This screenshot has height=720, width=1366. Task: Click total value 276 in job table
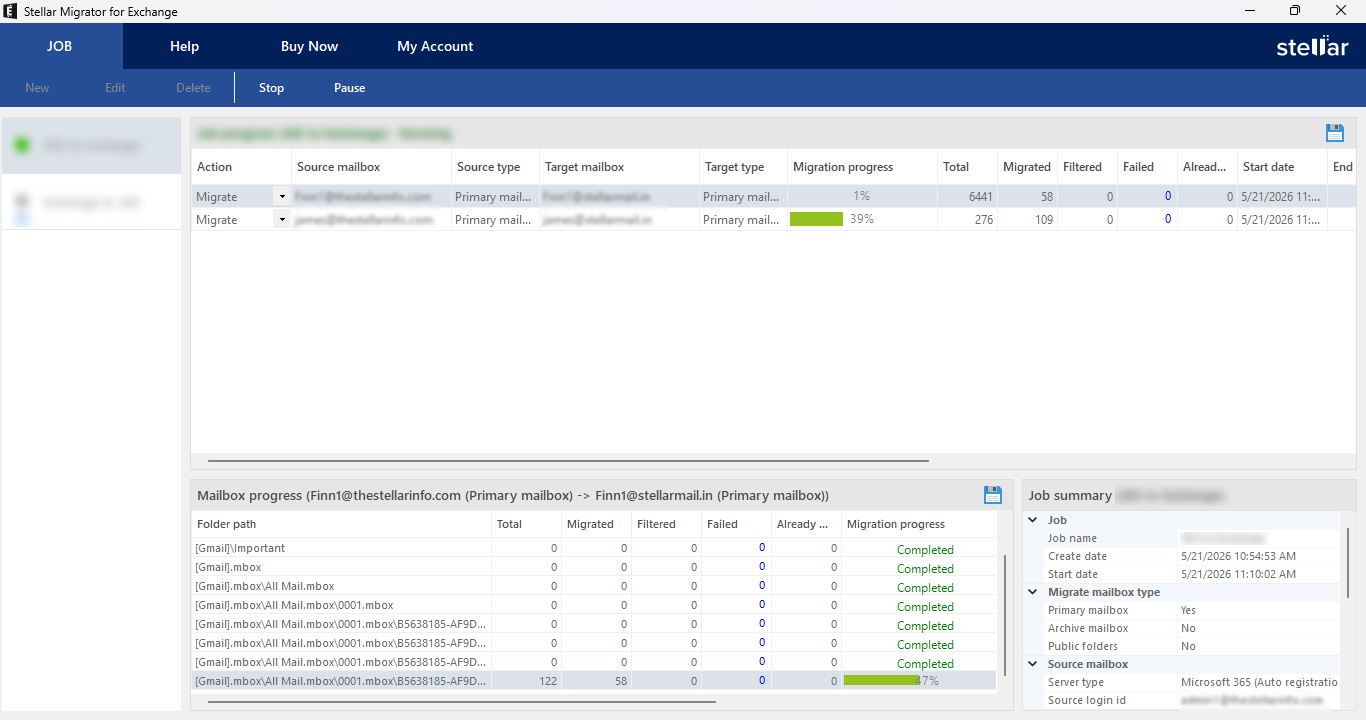(984, 220)
